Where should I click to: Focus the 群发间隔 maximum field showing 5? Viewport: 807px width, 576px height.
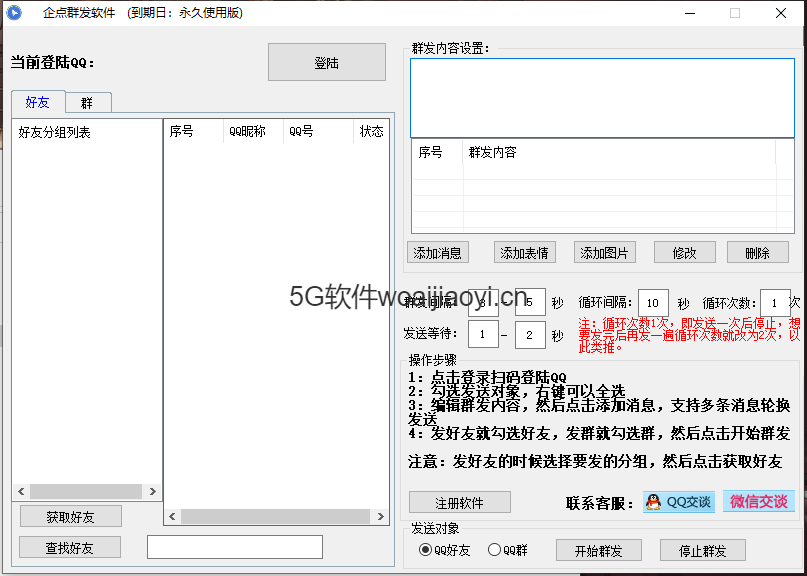tap(530, 303)
